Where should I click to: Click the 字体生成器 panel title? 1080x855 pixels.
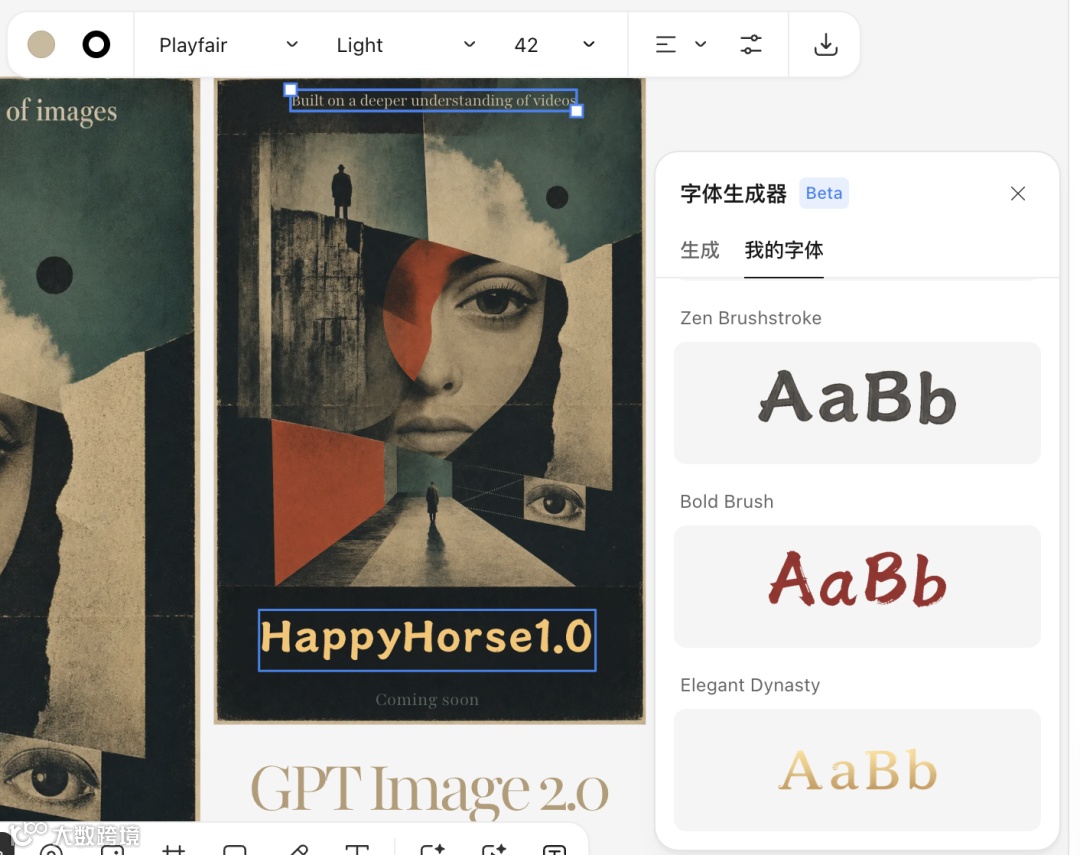pyautogui.click(x=734, y=194)
